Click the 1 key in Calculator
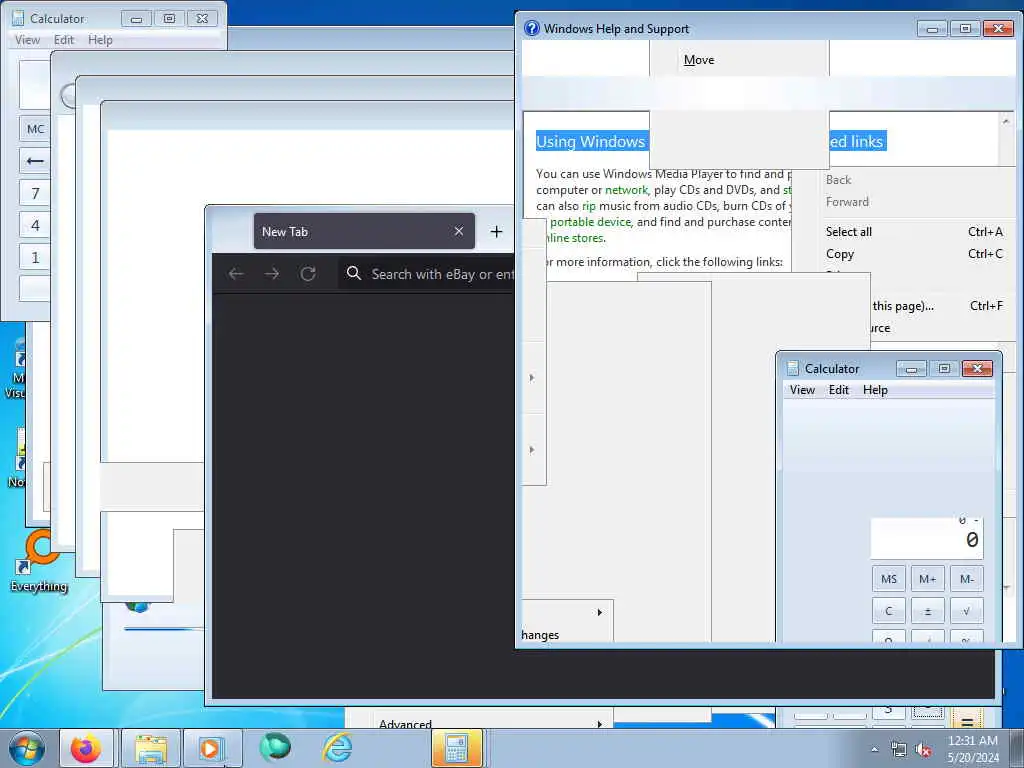 [x=35, y=257]
